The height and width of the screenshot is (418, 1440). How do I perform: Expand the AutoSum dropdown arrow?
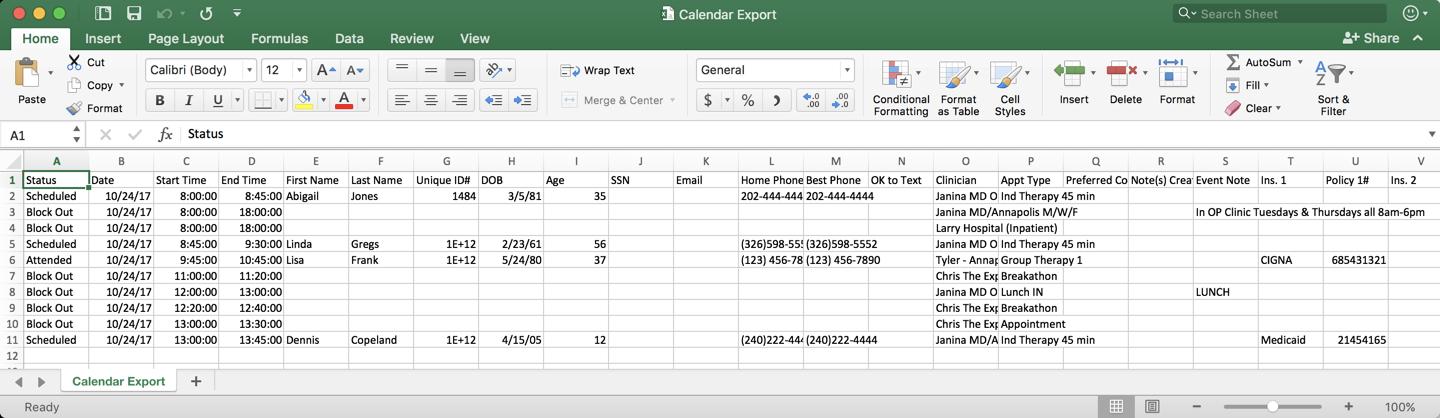1300,62
